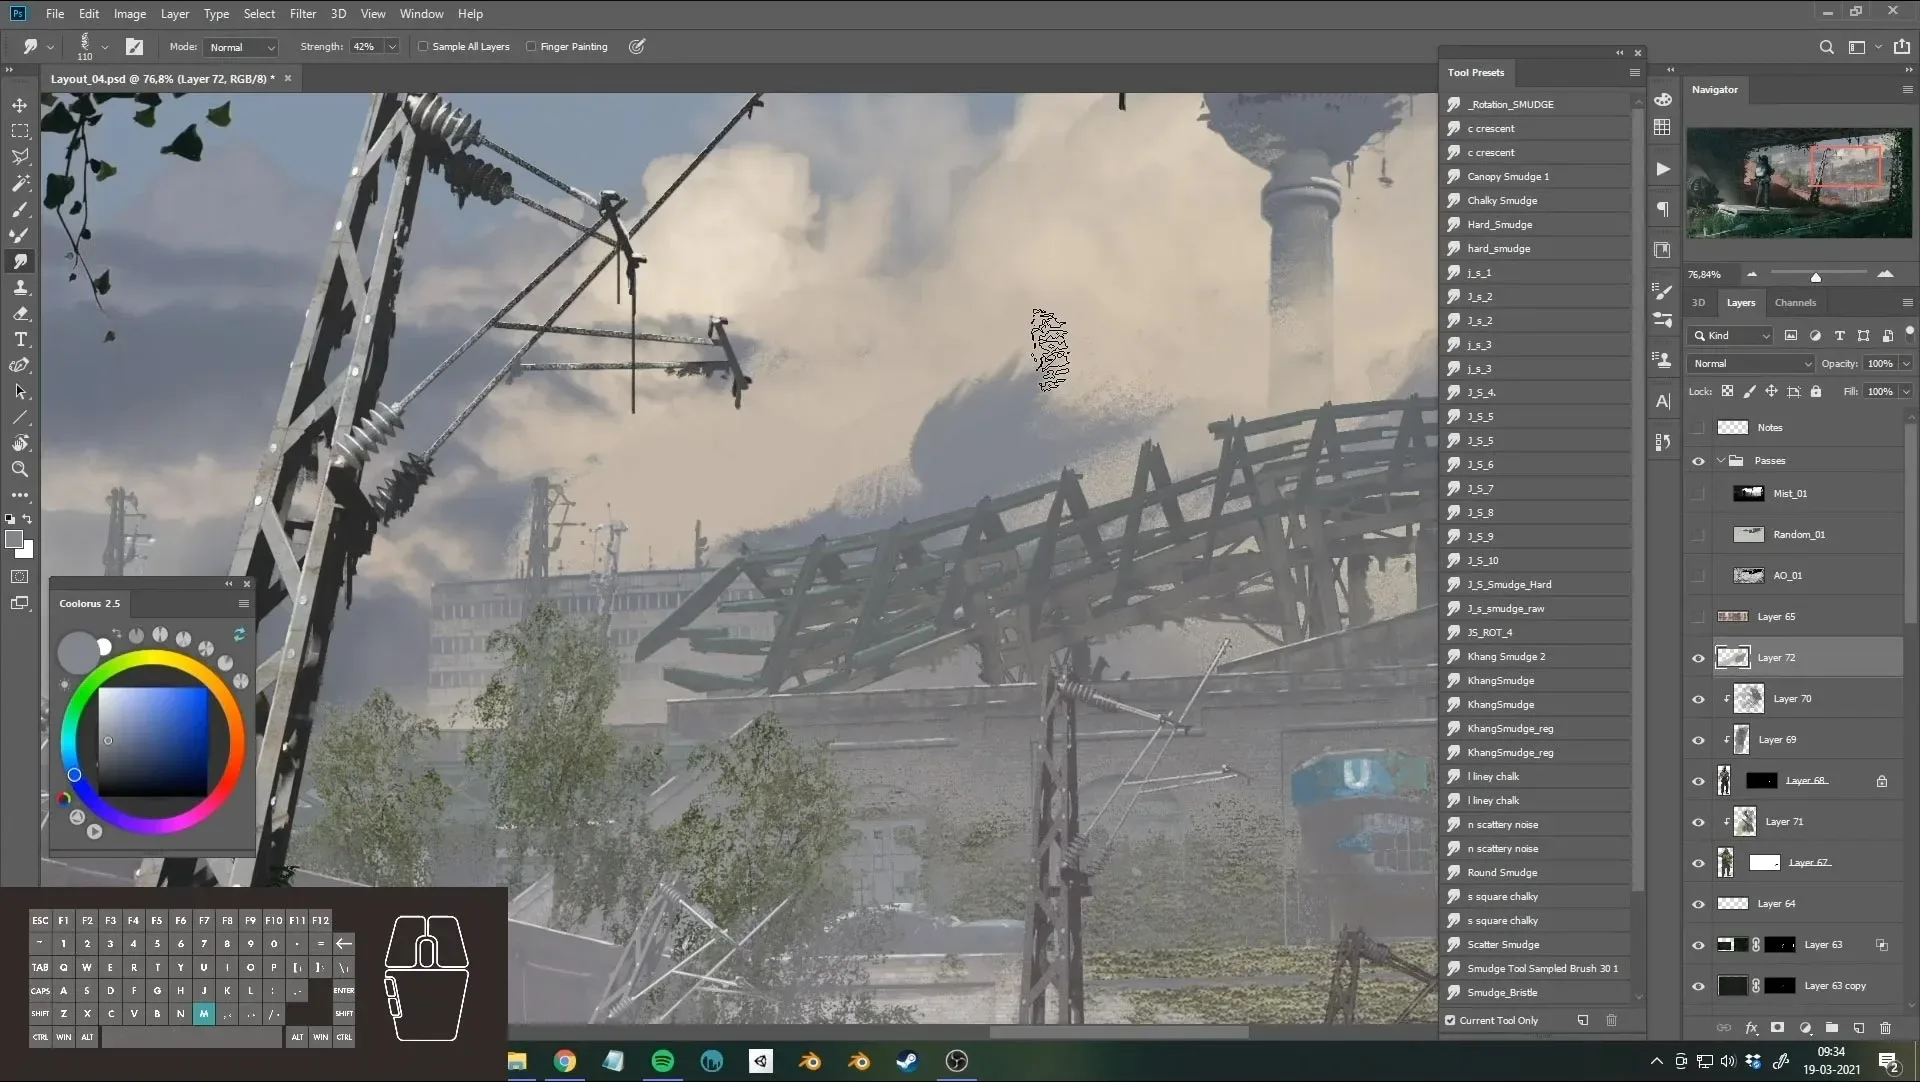1920x1082 pixels.
Task: Hide Layer 69 visibility eye
Action: (1698, 740)
